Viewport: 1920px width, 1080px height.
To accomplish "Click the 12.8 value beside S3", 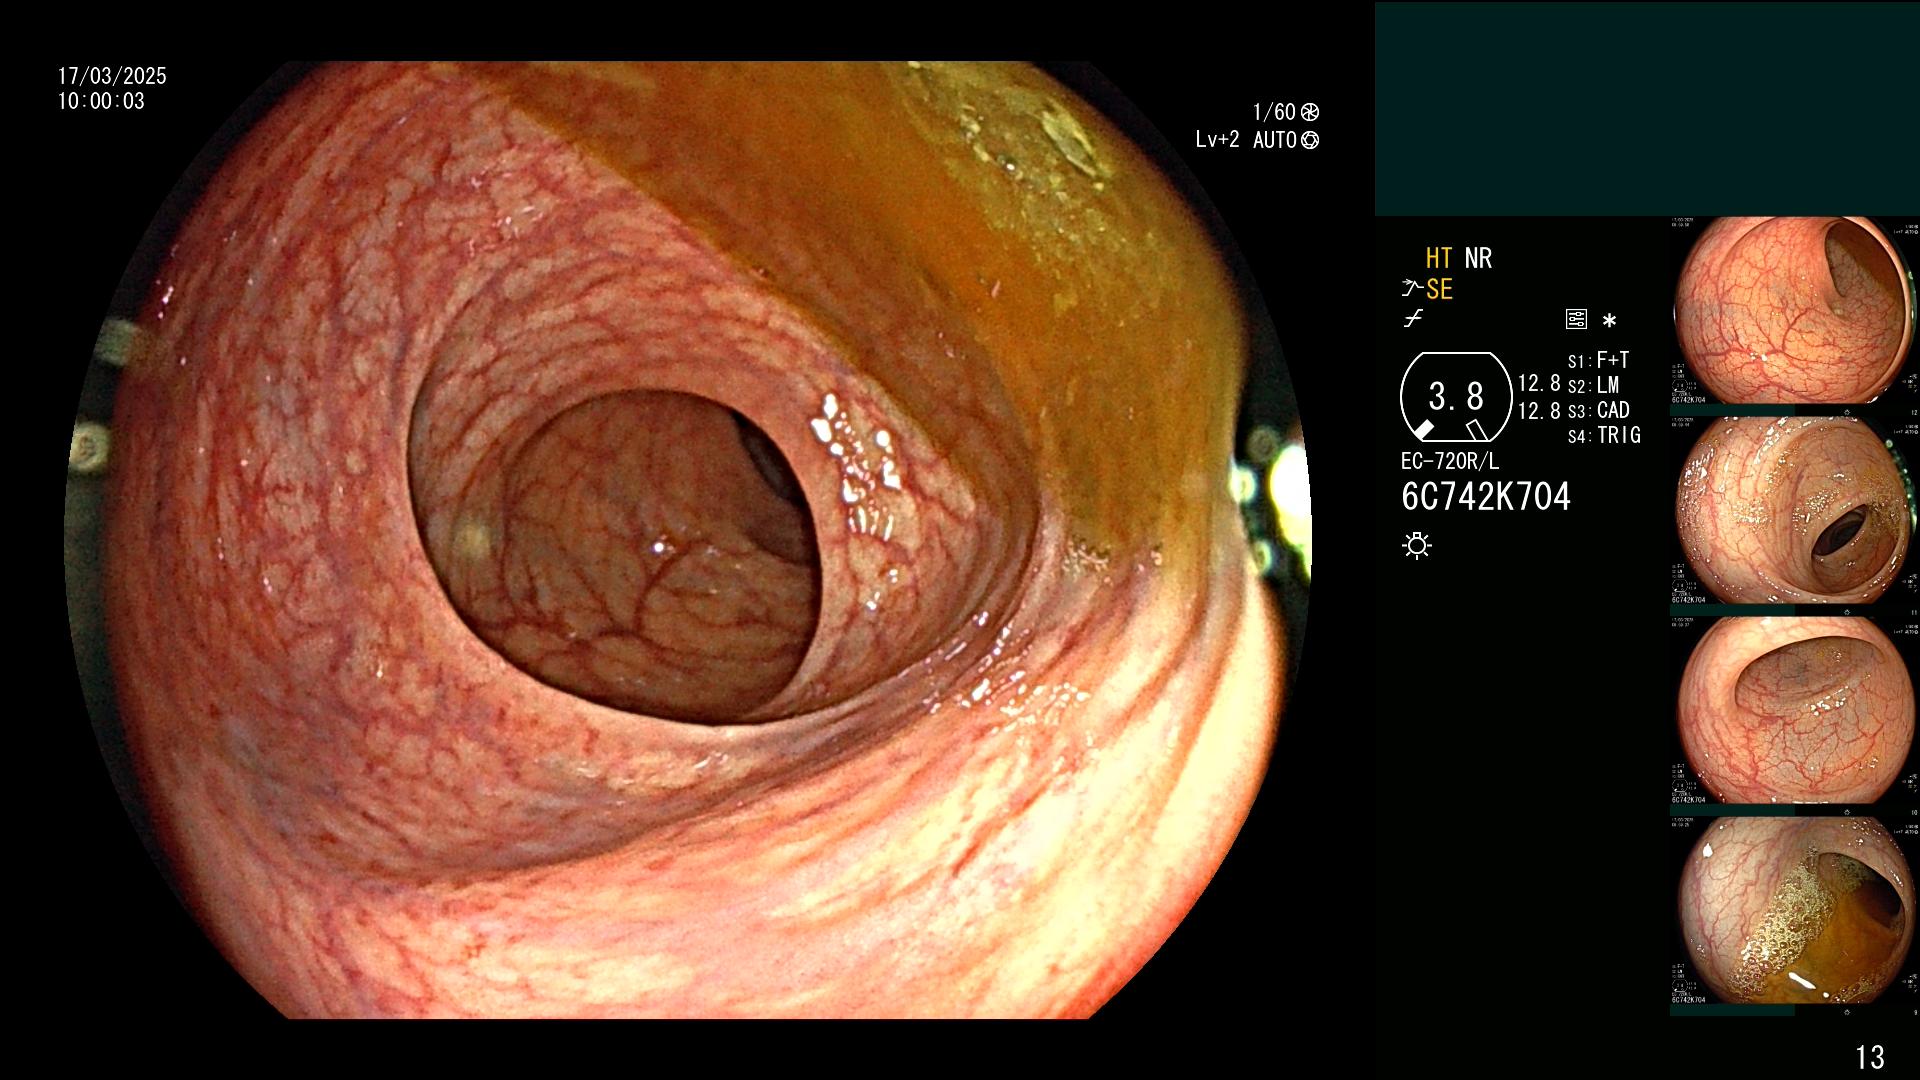I will point(1539,410).
